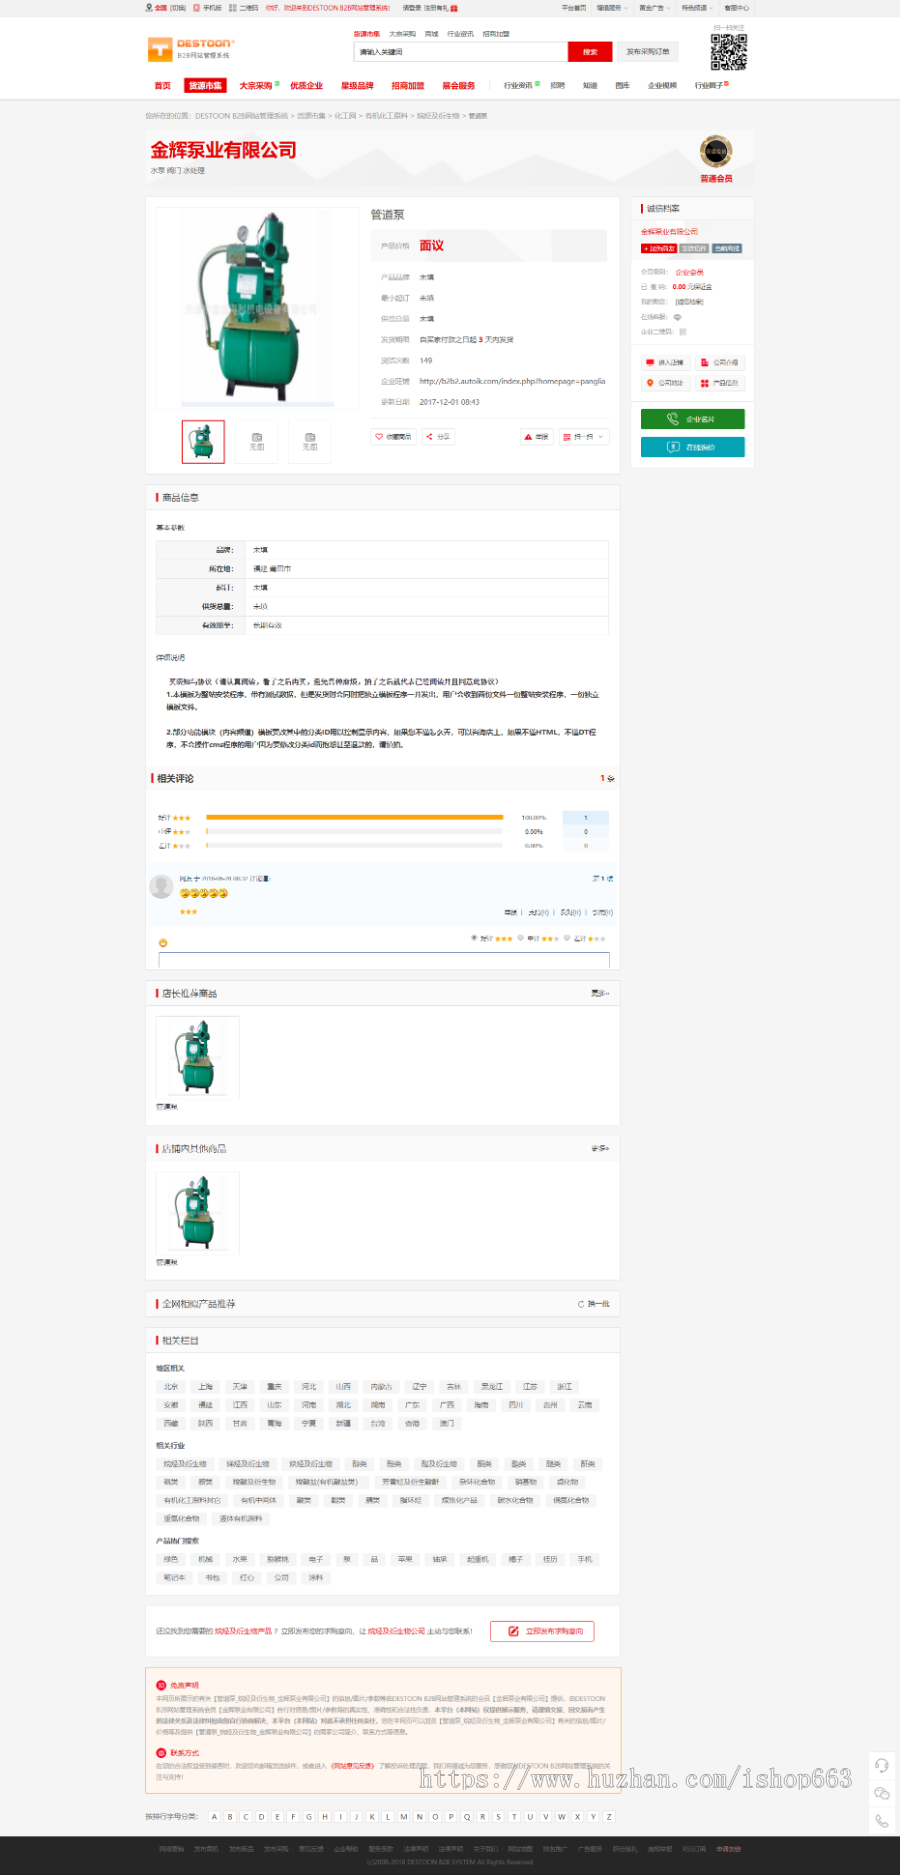Click the 分享 share icon button

438,437
